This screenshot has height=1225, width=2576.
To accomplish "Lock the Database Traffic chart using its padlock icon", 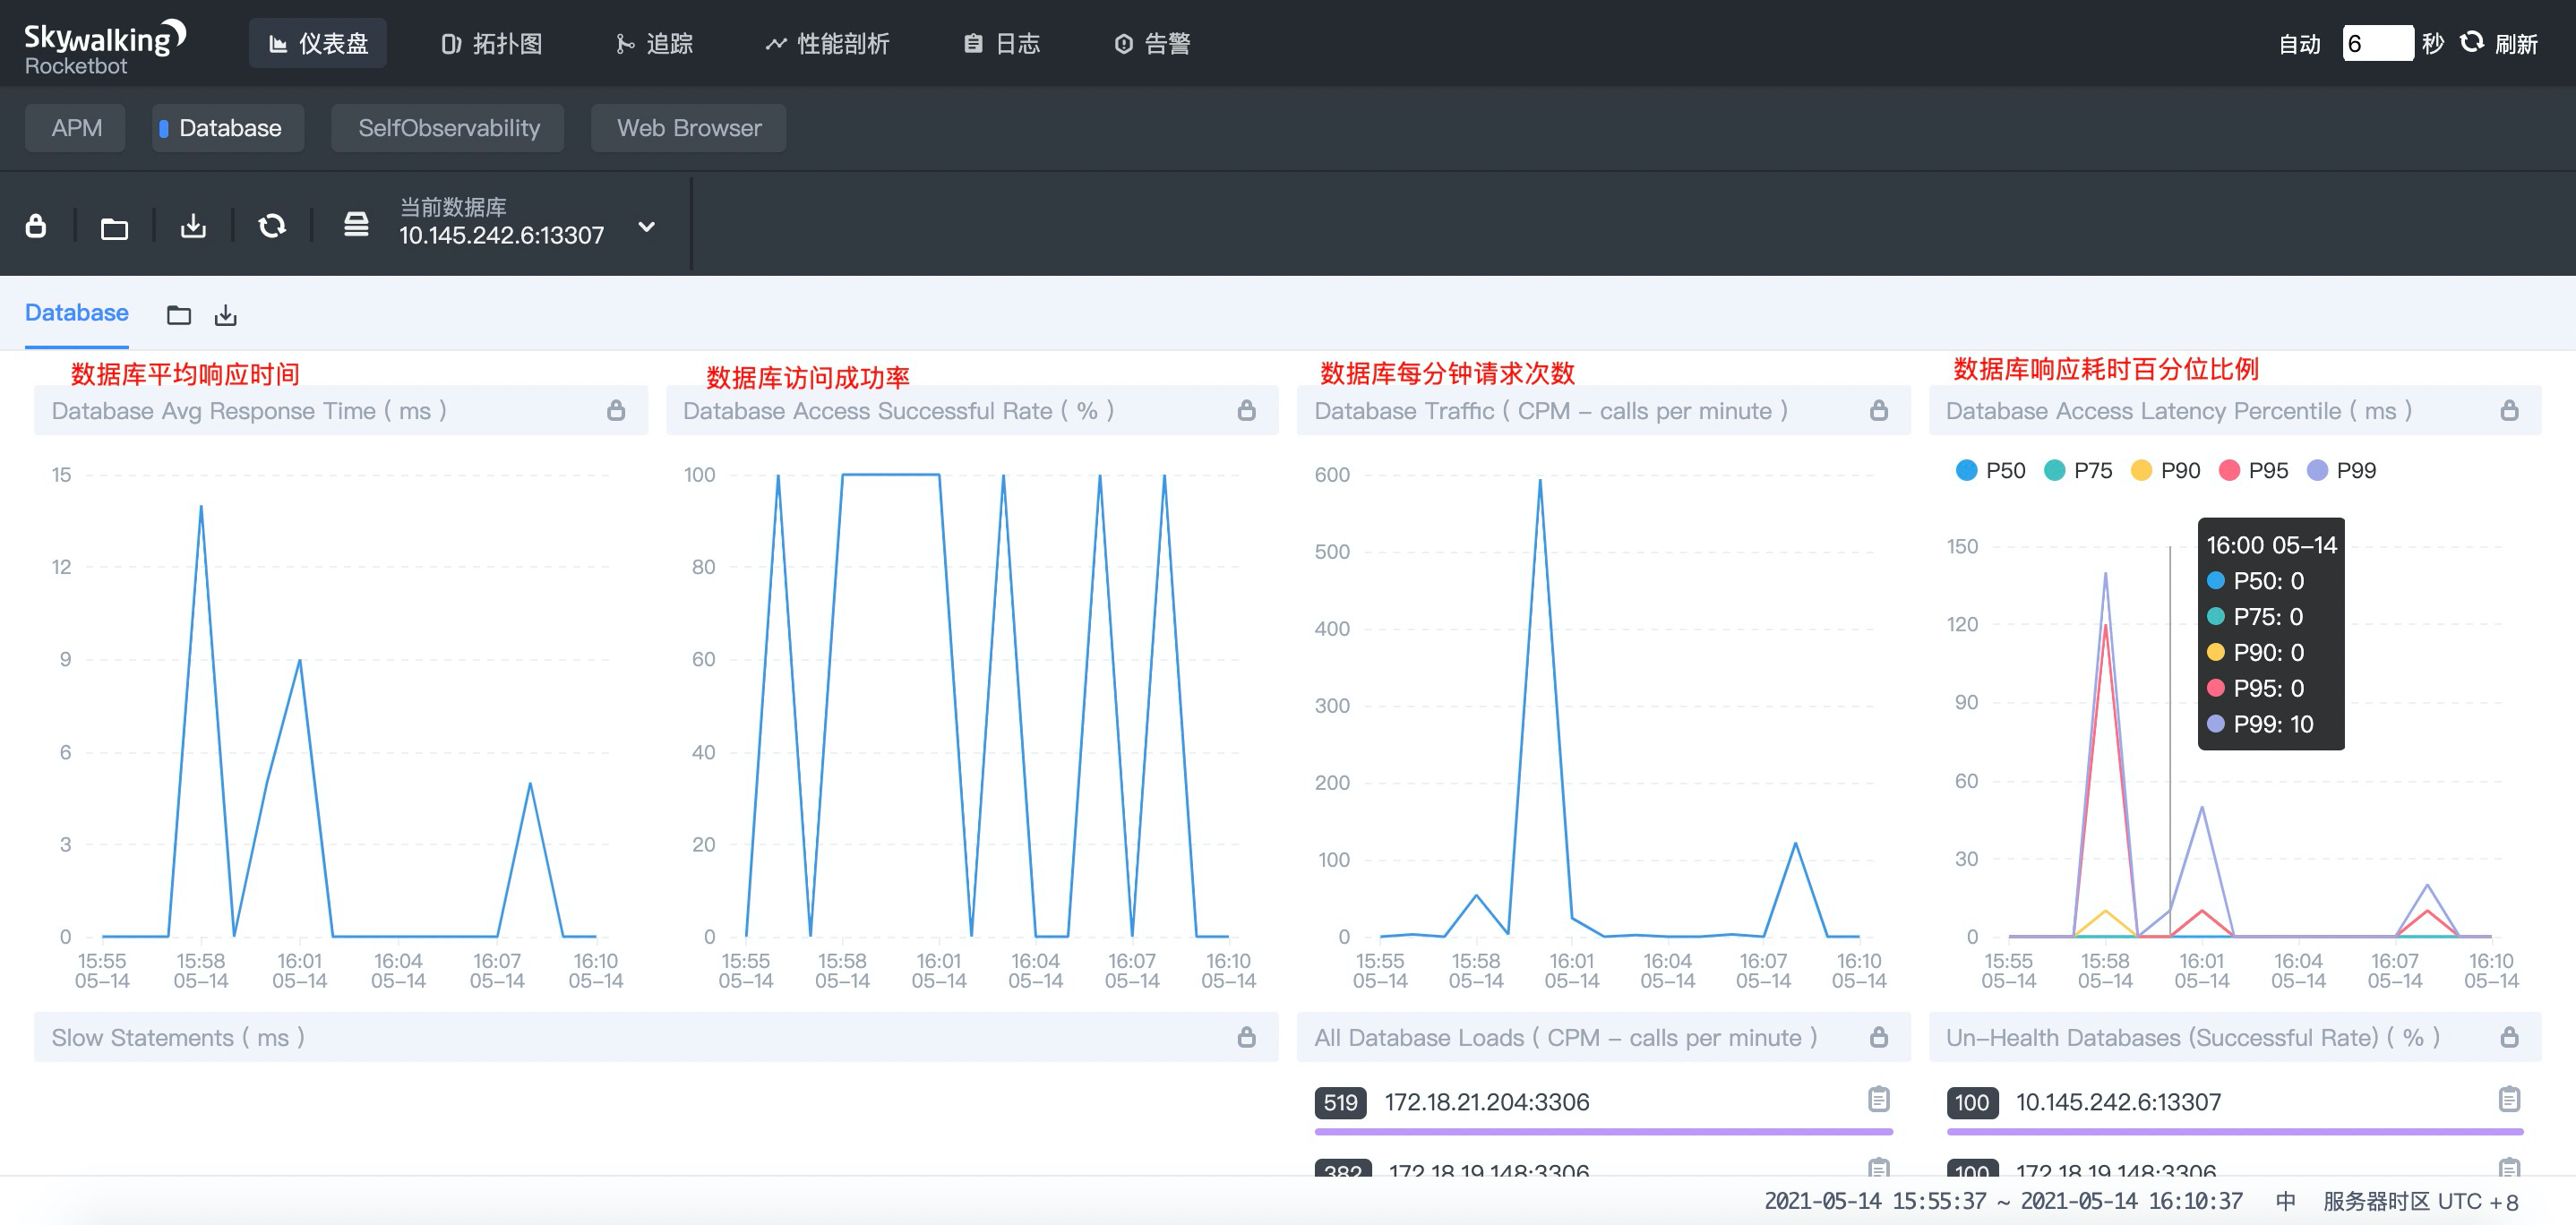I will pos(1878,410).
